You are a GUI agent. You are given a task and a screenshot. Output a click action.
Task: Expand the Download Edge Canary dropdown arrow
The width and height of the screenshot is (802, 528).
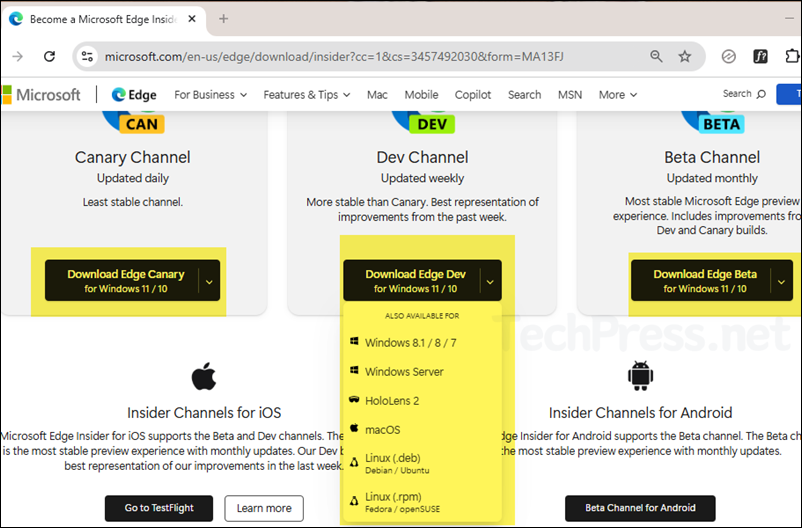pos(209,281)
